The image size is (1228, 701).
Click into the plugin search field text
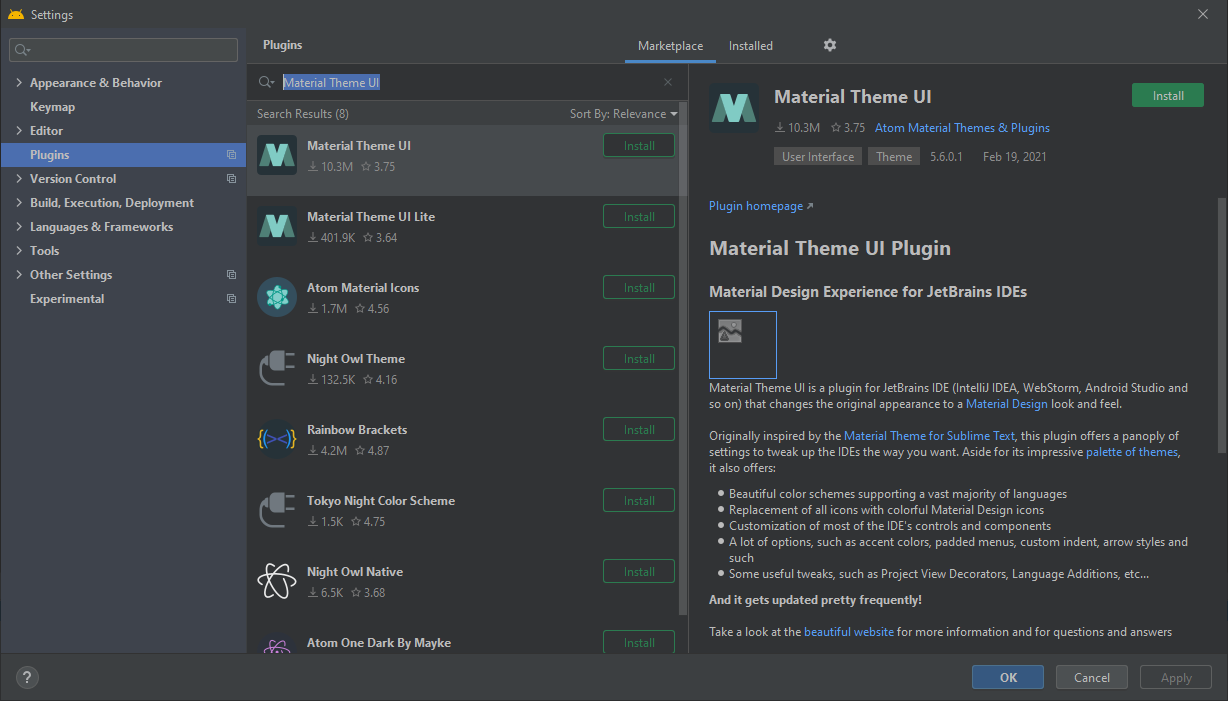(x=331, y=82)
